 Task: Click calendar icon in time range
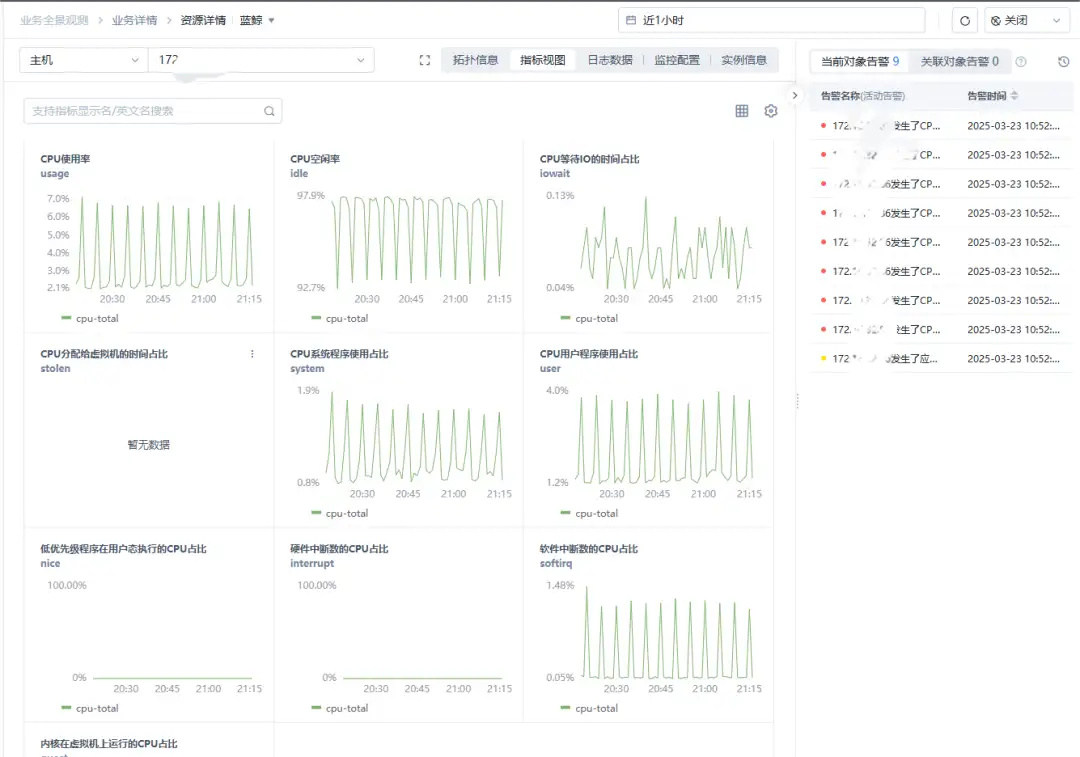coord(630,21)
